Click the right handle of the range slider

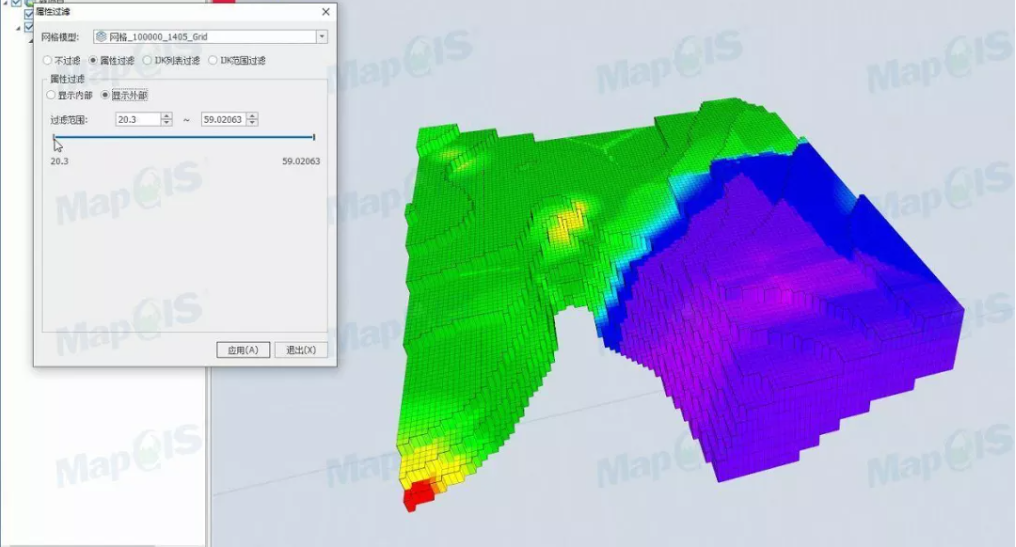[x=314, y=137]
